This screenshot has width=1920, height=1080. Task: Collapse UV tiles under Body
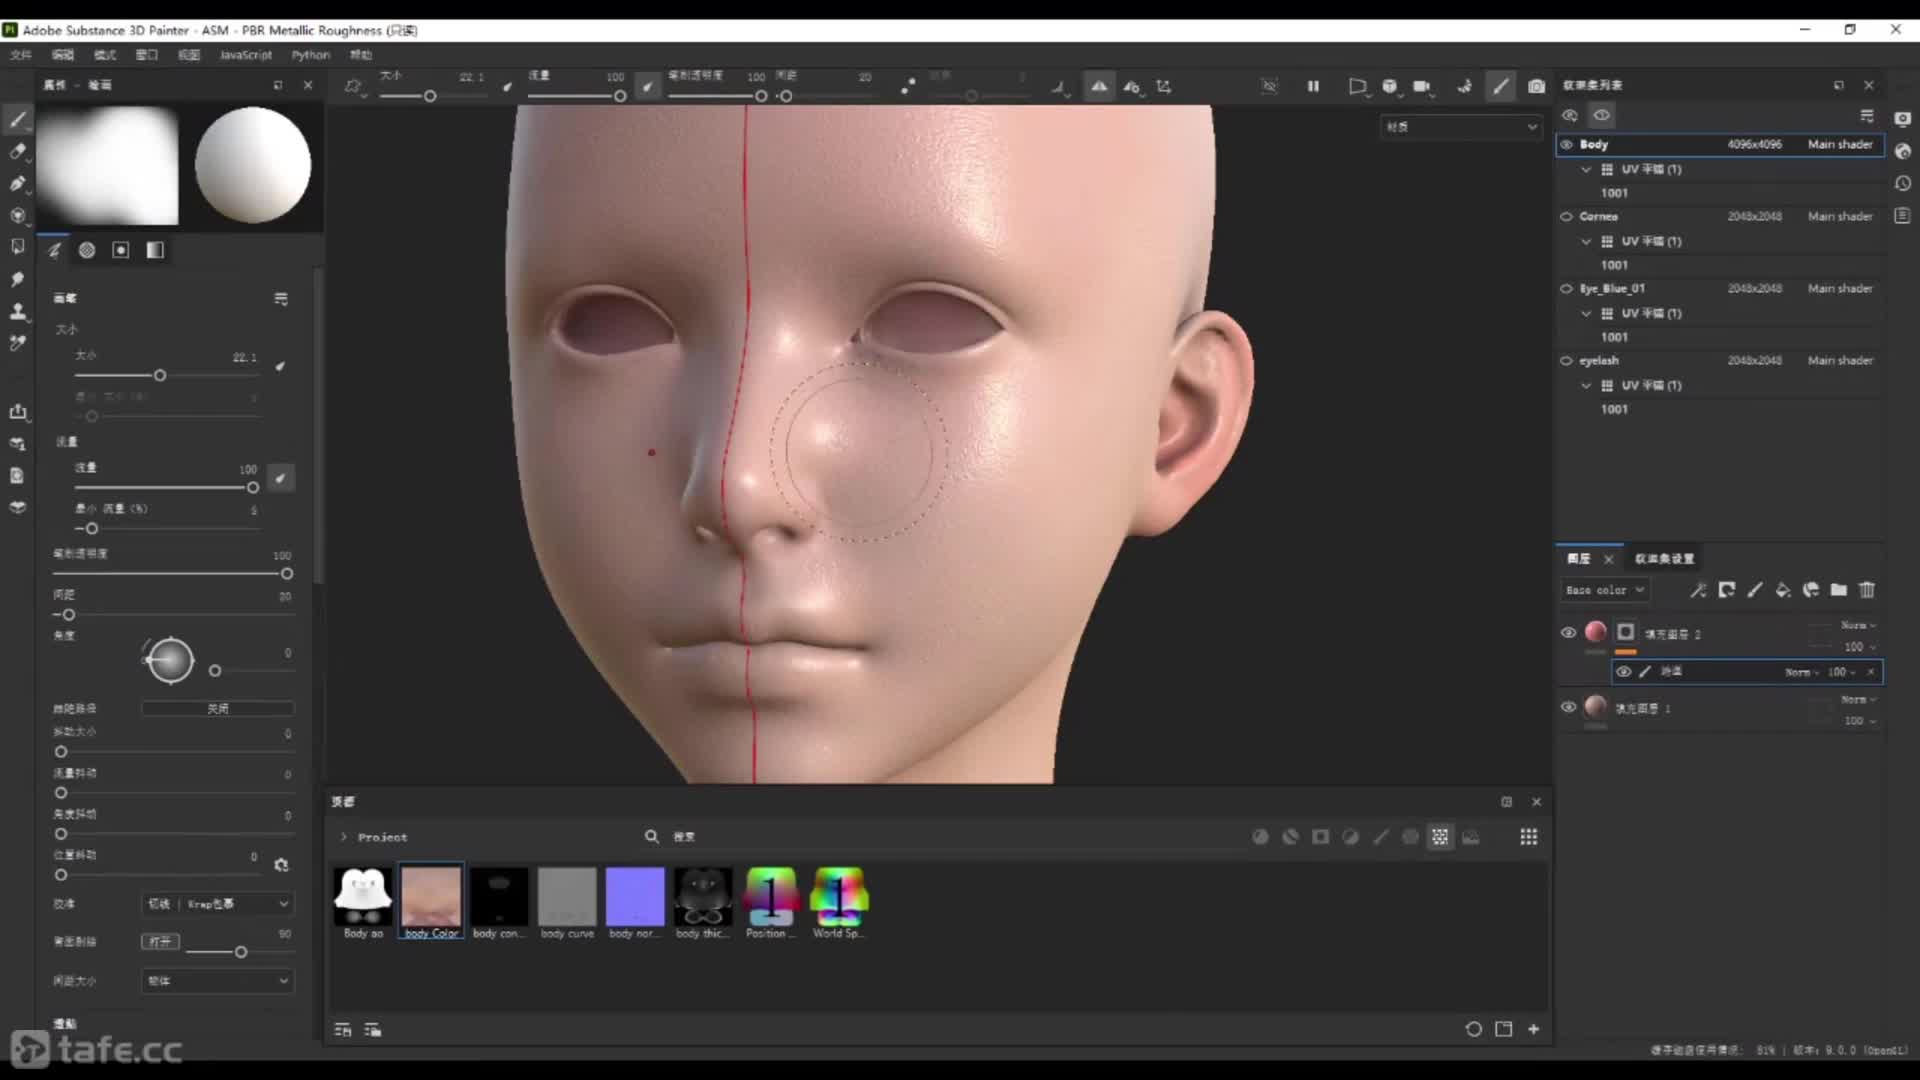click(1586, 169)
